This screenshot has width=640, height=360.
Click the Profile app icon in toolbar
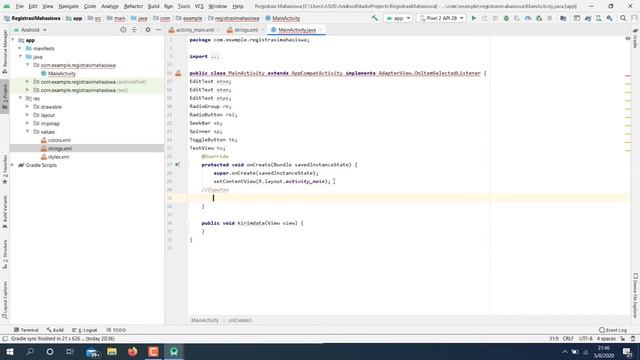tap(528, 18)
